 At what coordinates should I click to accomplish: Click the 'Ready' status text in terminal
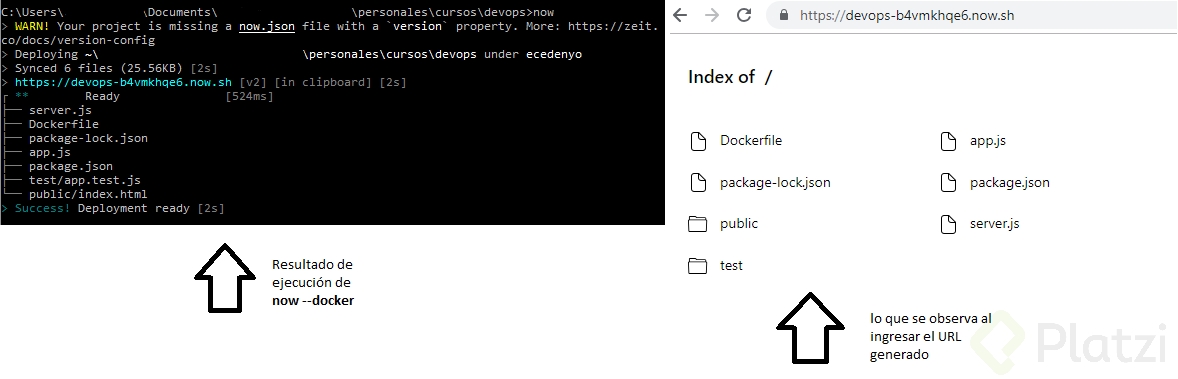[x=102, y=96]
